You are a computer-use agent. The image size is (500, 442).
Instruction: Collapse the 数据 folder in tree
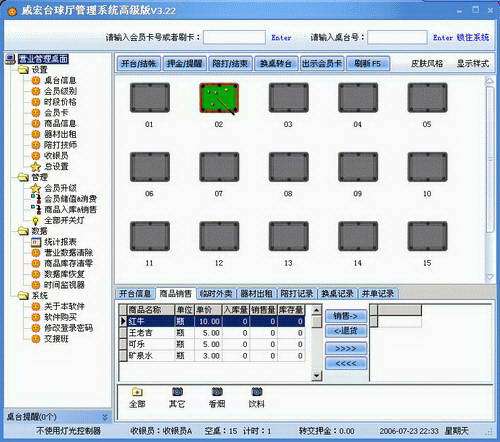coord(23,231)
